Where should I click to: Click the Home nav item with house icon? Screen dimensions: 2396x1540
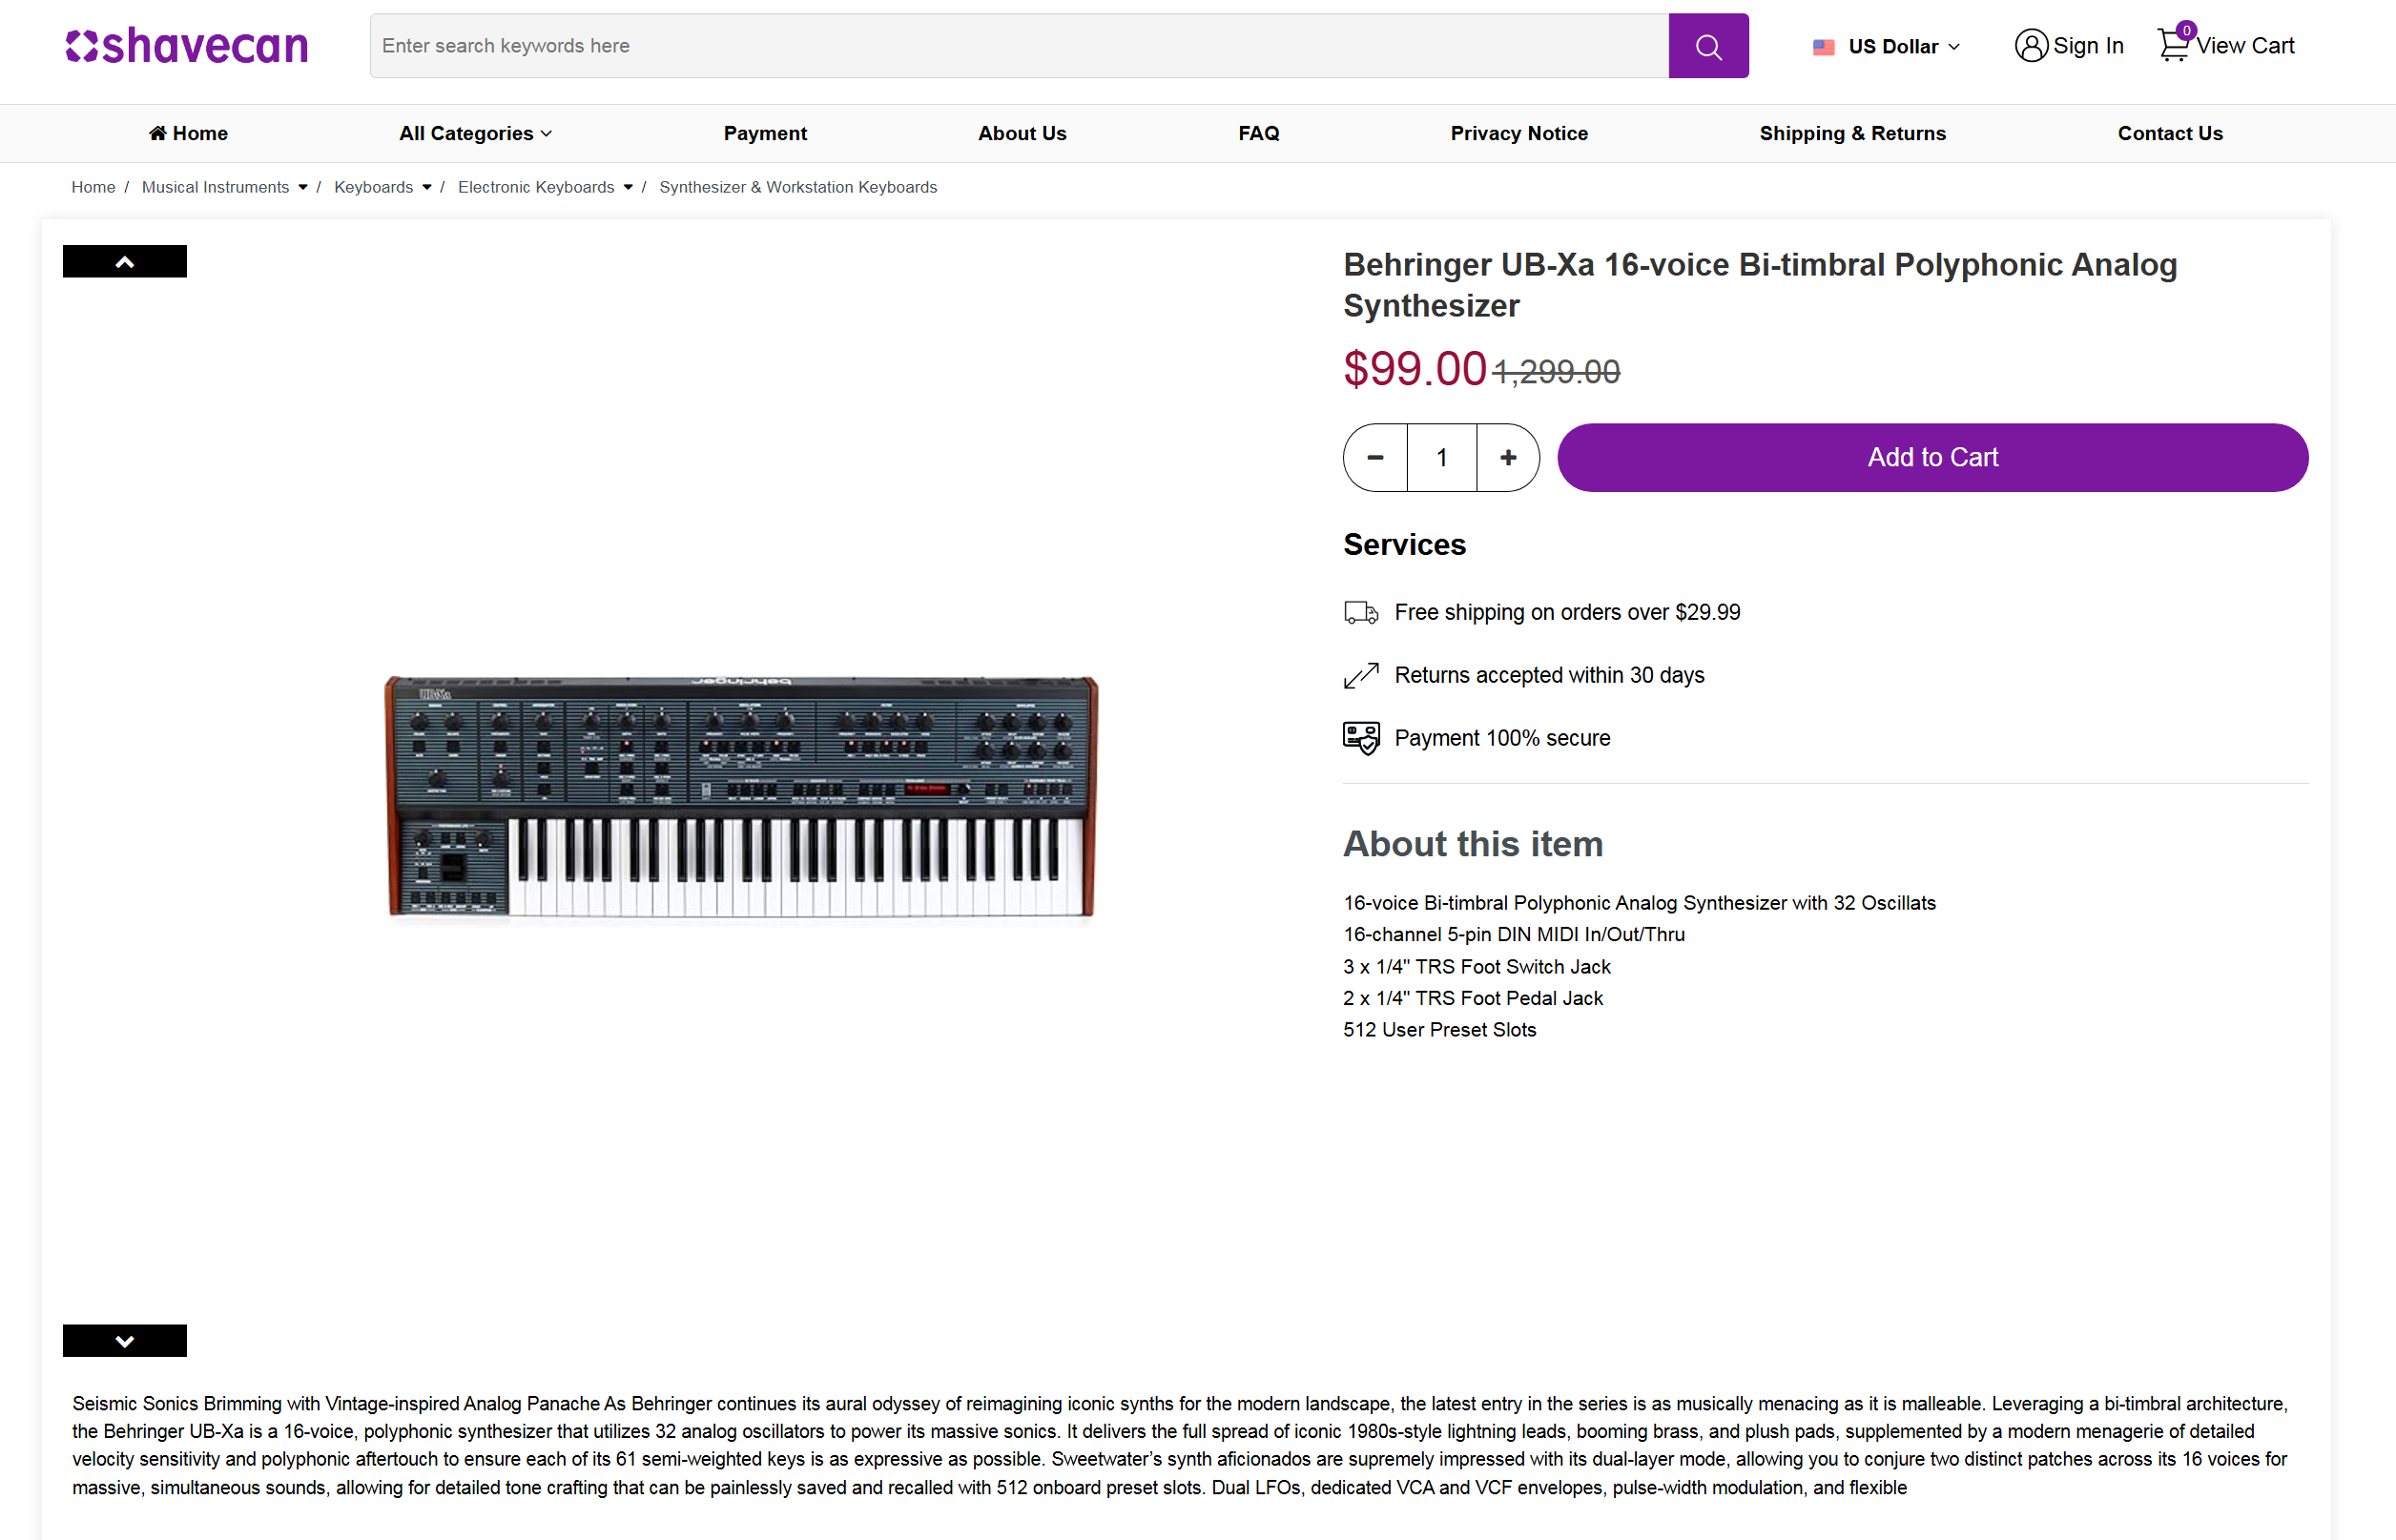[x=188, y=133]
